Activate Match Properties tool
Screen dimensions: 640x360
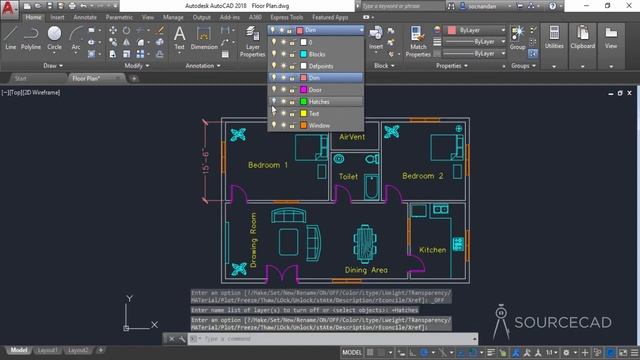418,42
